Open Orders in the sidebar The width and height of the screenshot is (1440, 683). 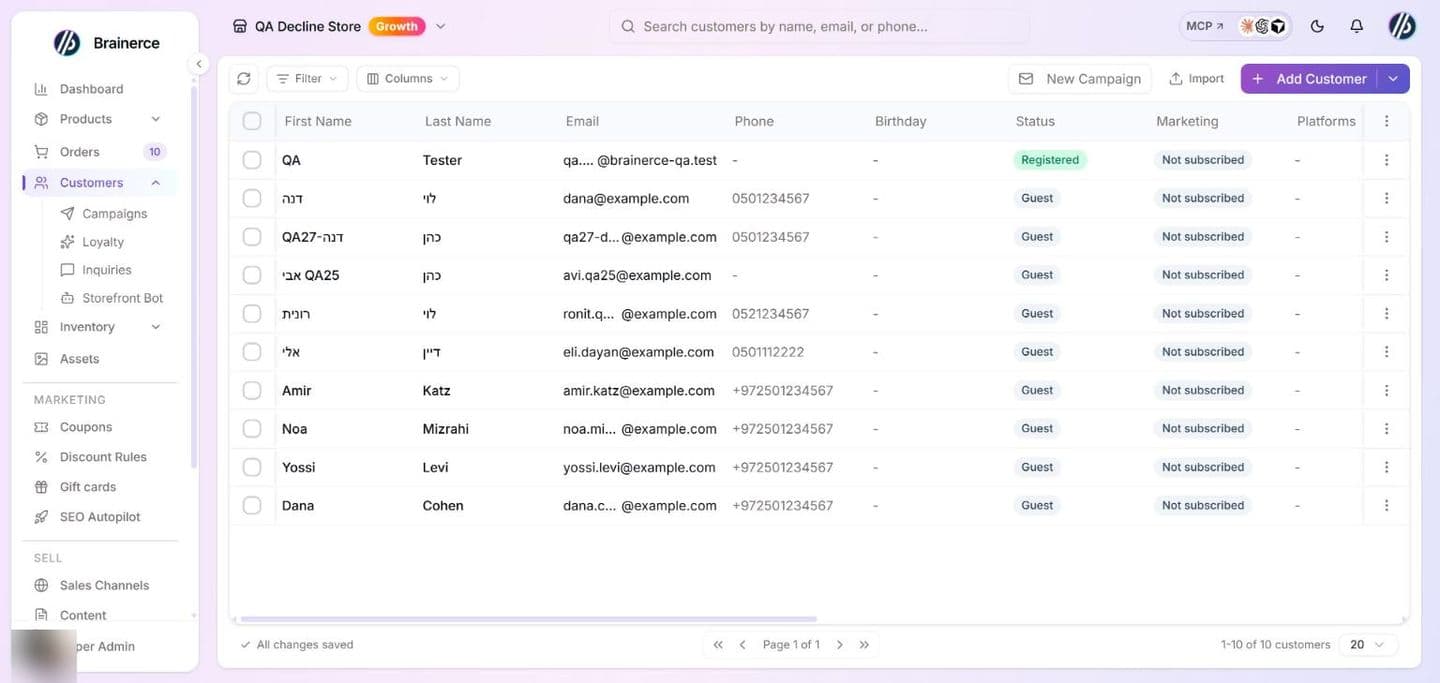pyautogui.click(x=79, y=152)
